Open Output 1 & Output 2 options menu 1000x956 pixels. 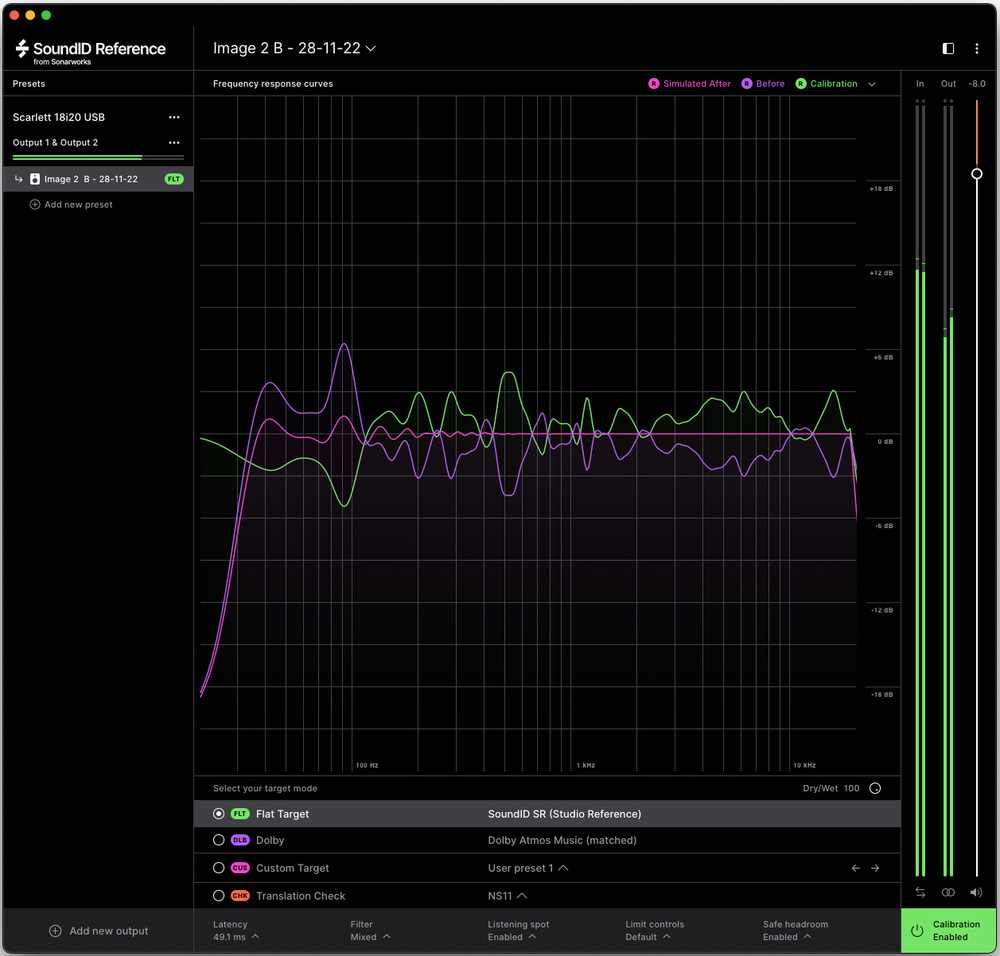coord(174,143)
